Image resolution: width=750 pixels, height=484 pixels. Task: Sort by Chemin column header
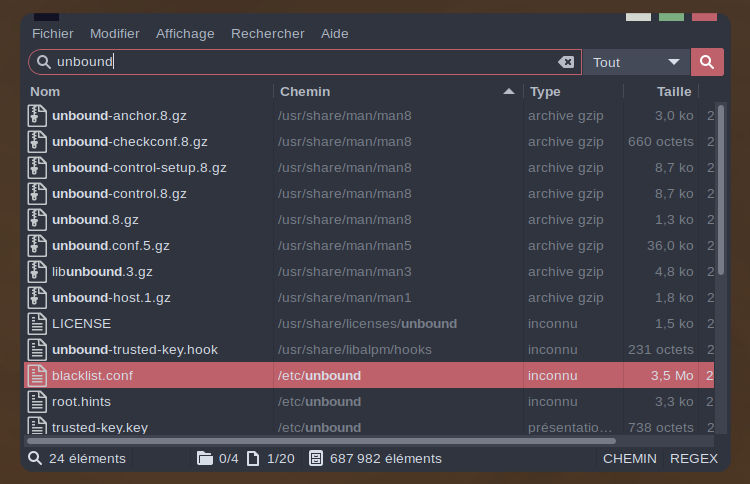pyautogui.click(x=398, y=92)
